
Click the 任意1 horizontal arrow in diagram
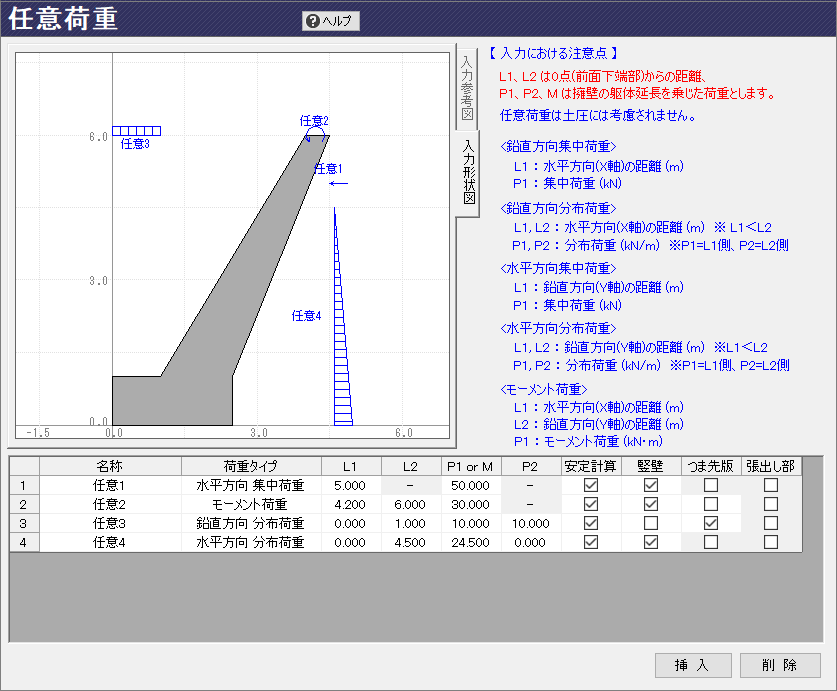(x=338, y=183)
